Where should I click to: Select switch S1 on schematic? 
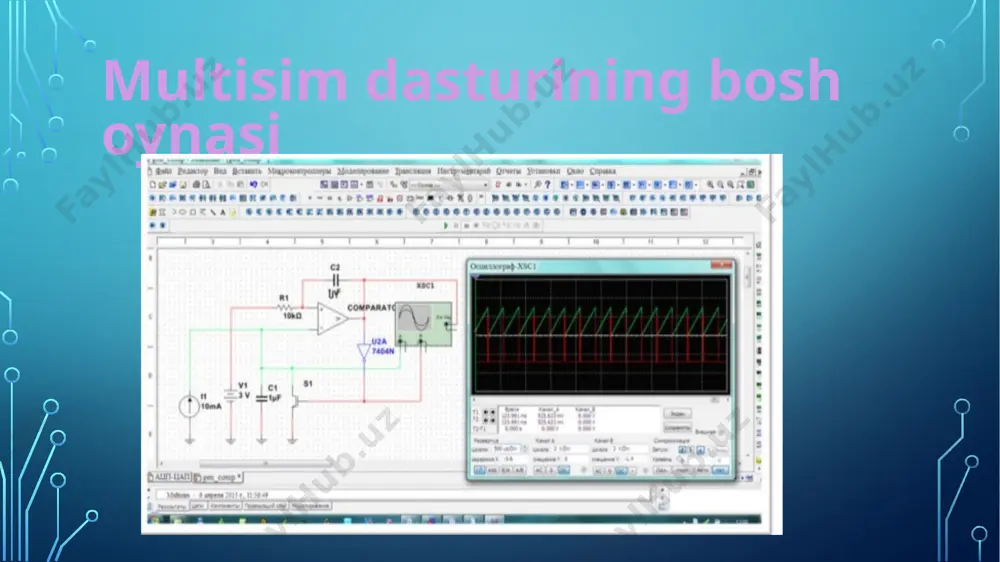(x=296, y=399)
